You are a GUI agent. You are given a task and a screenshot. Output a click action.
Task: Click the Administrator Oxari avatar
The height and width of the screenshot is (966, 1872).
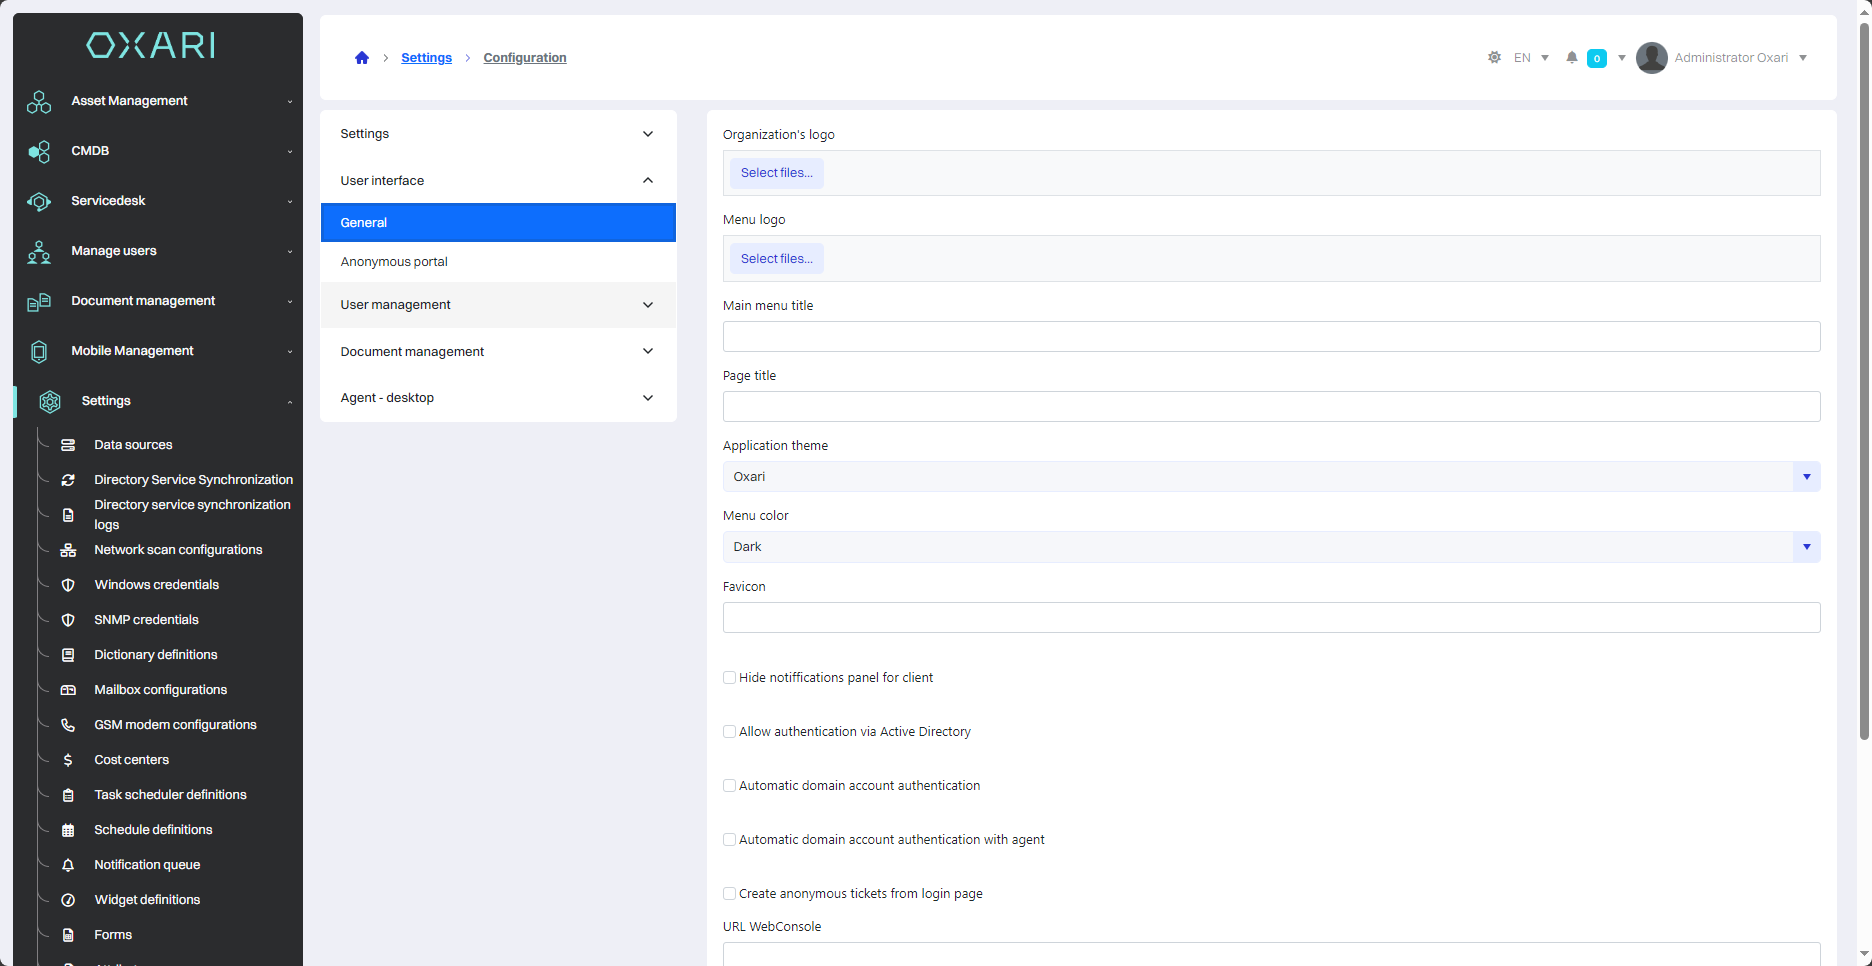(x=1651, y=58)
